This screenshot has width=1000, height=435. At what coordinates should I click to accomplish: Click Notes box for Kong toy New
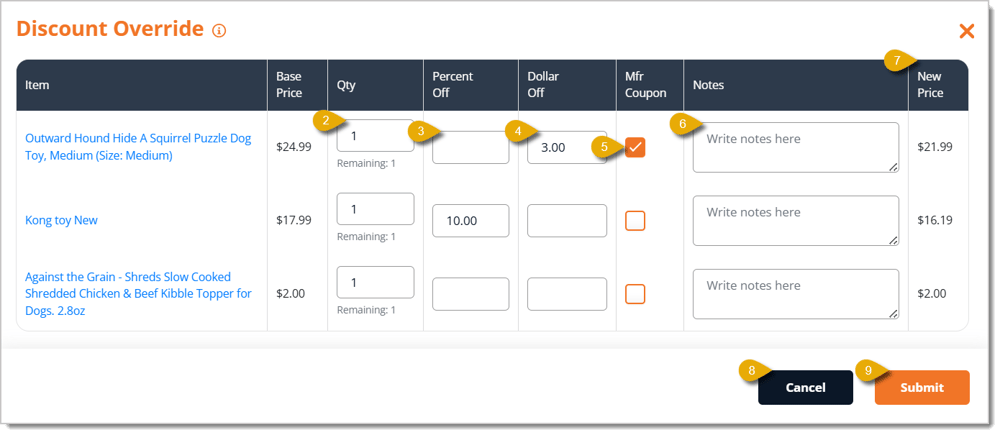click(796, 221)
